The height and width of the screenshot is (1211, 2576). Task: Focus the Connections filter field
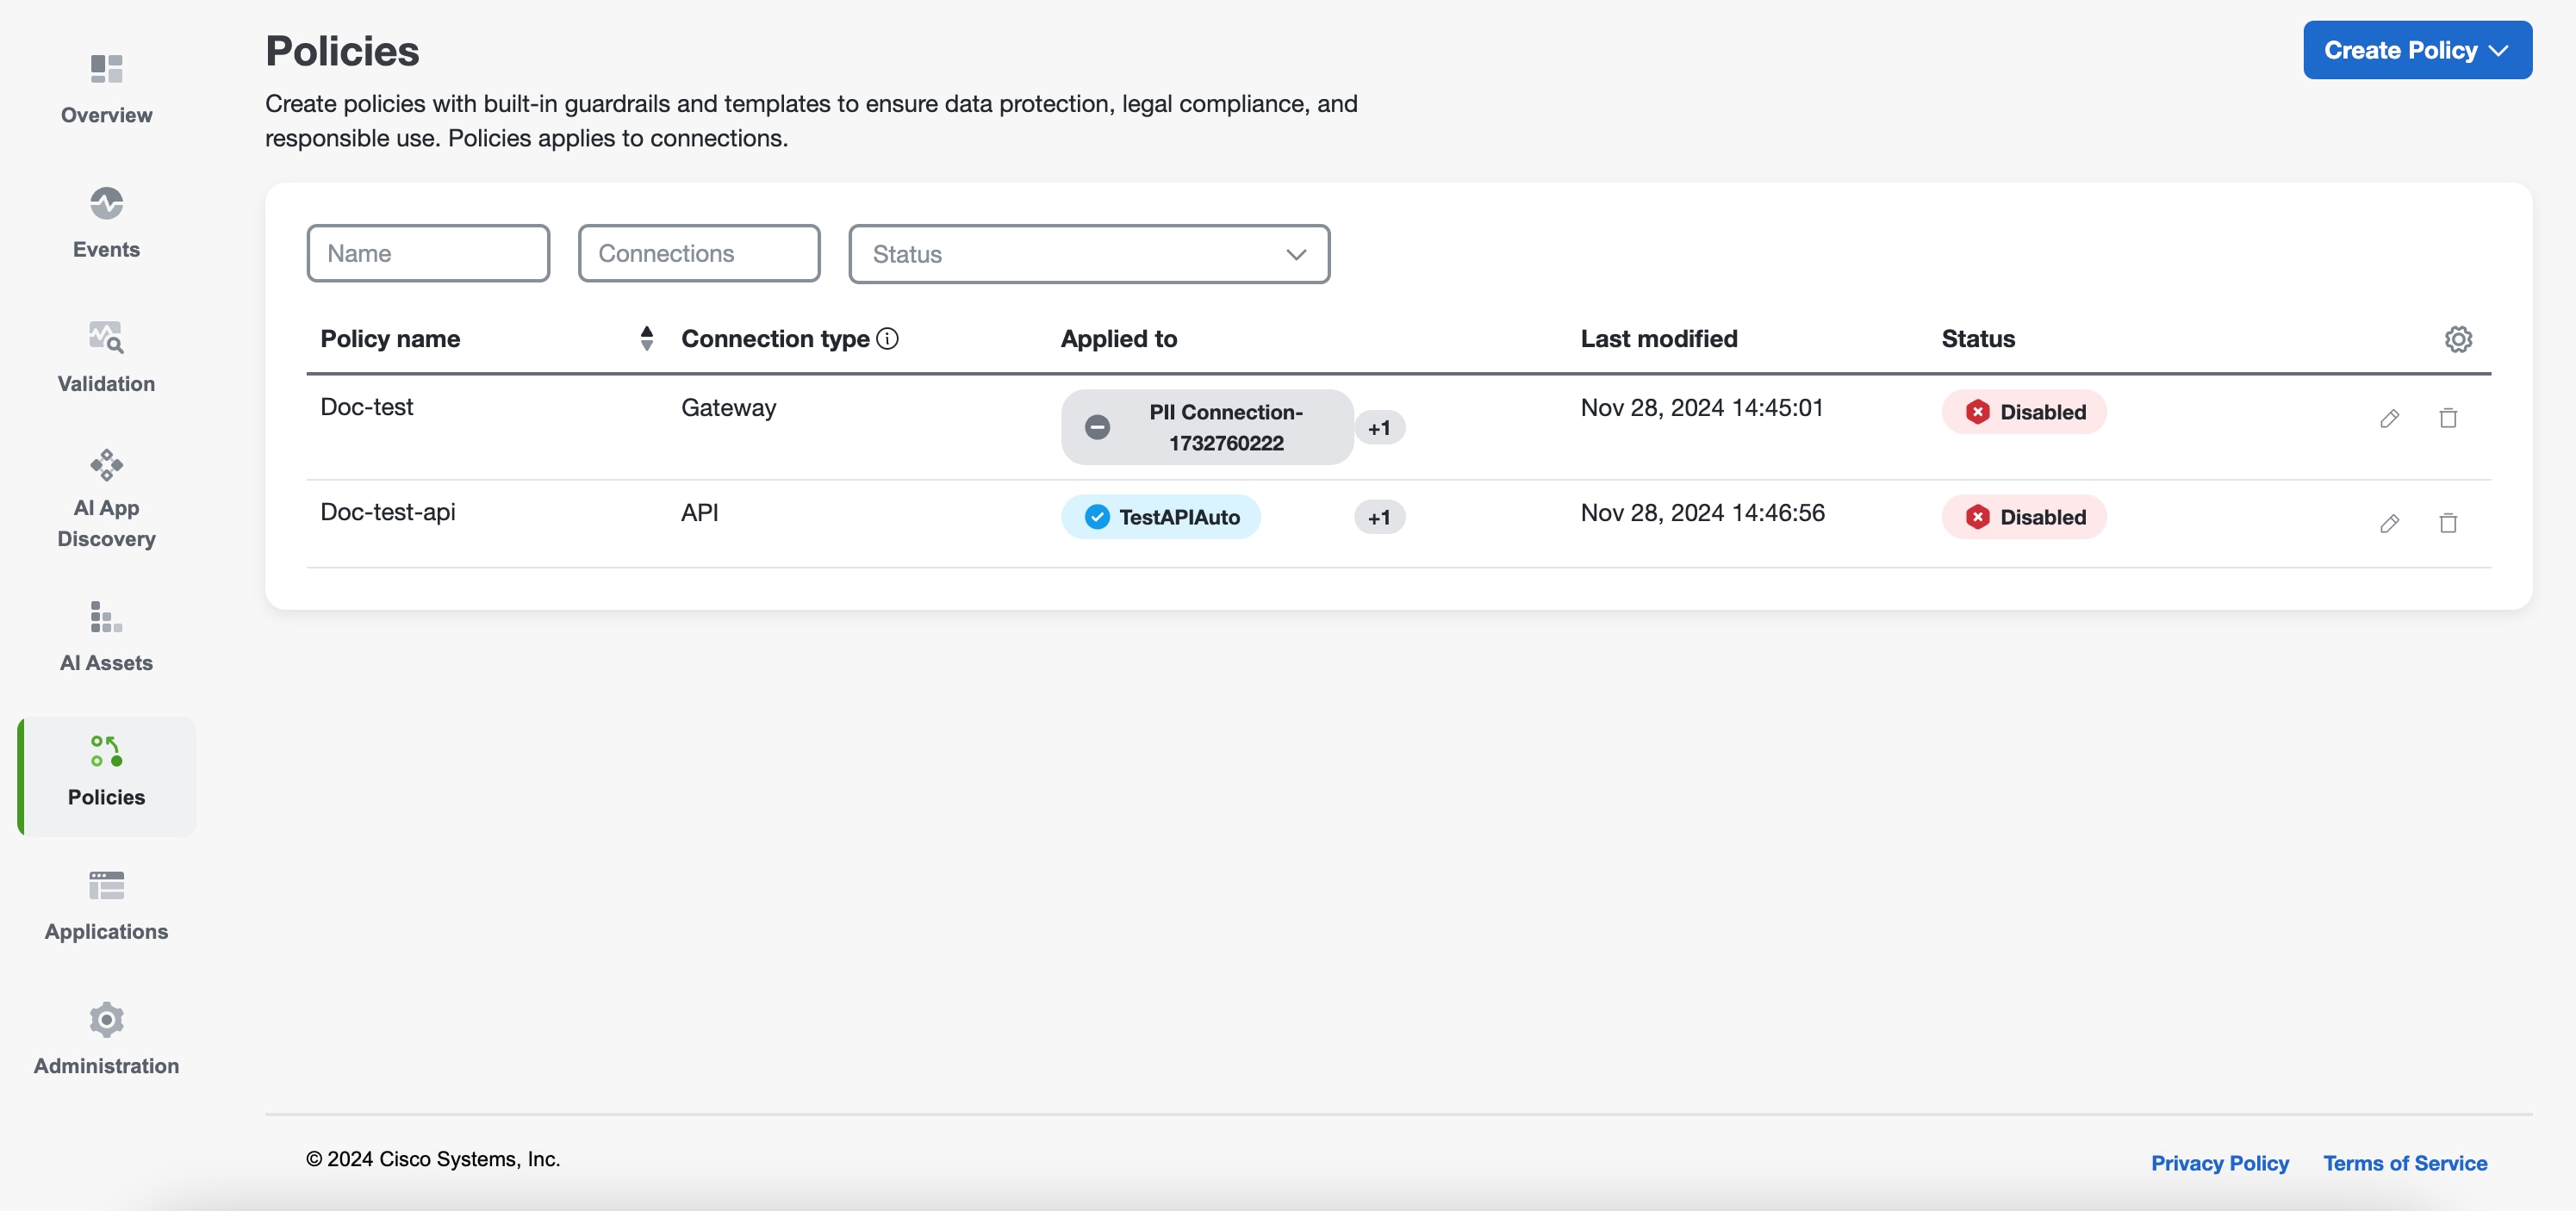pyautogui.click(x=699, y=253)
